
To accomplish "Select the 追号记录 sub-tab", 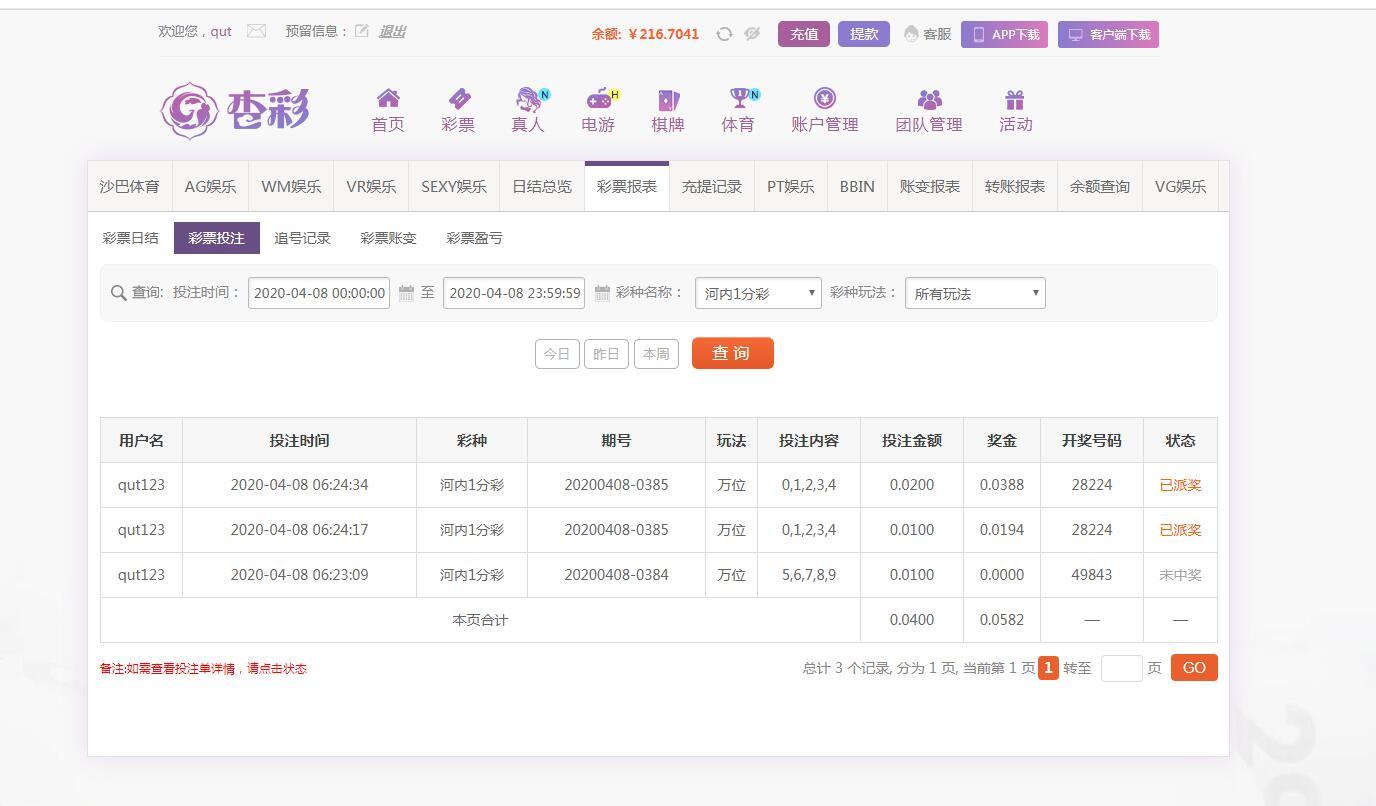I will (x=302, y=238).
